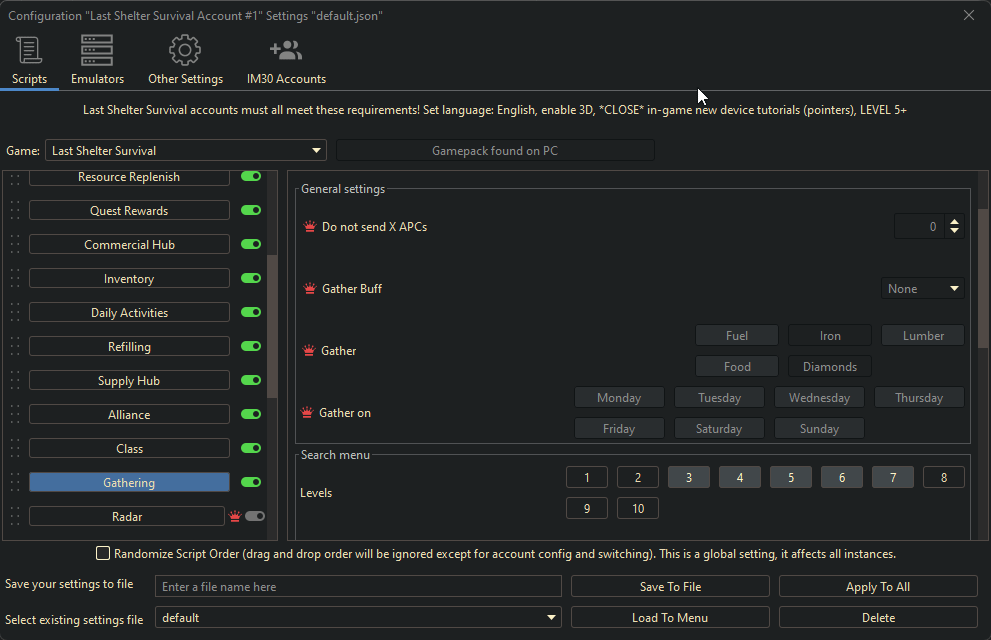Click the crown icon beside Radar

click(235, 517)
